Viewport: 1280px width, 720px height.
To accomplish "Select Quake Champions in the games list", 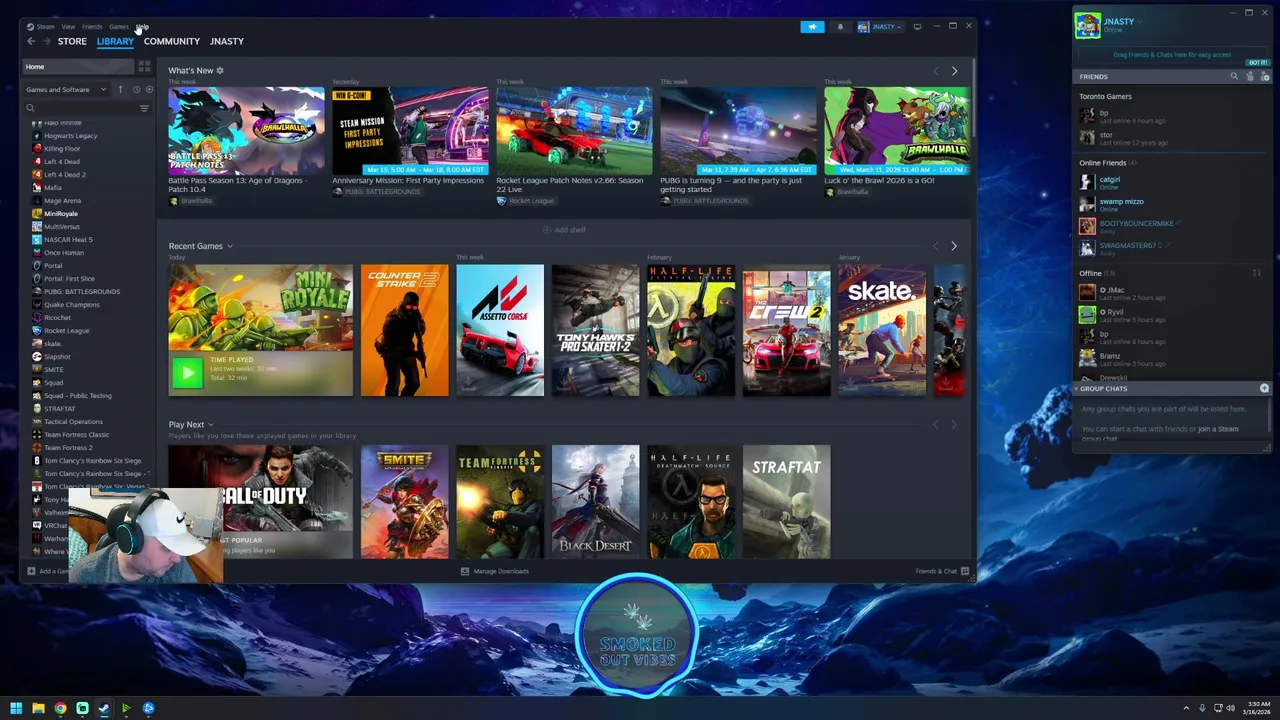I will click(72, 304).
